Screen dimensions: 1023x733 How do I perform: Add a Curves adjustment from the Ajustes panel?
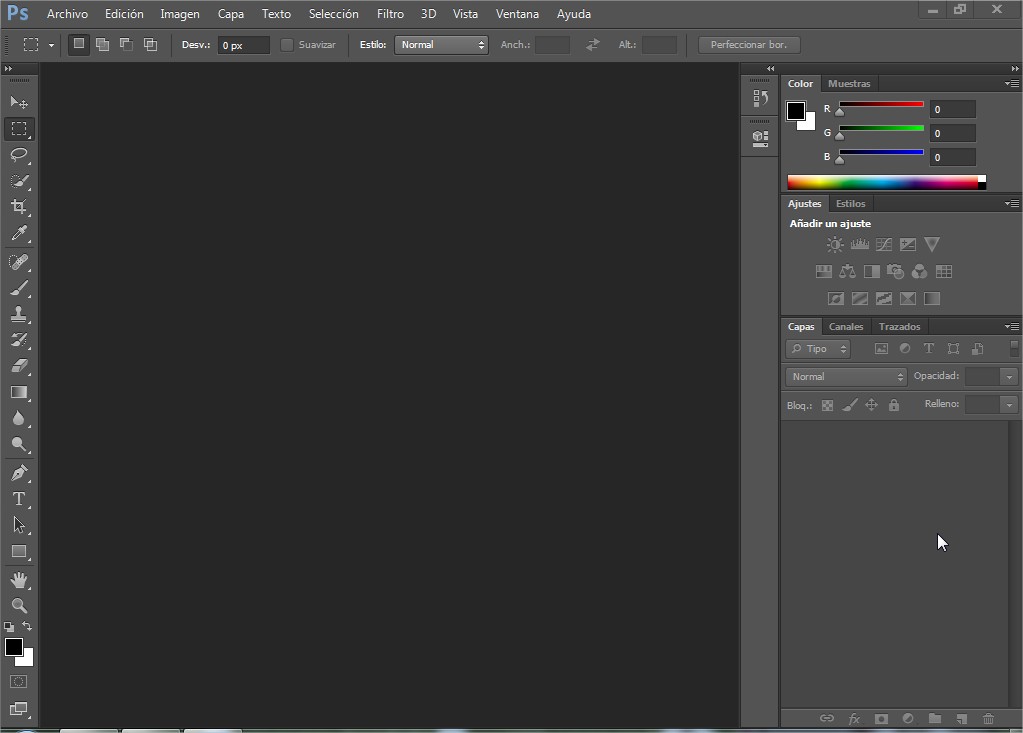883,243
